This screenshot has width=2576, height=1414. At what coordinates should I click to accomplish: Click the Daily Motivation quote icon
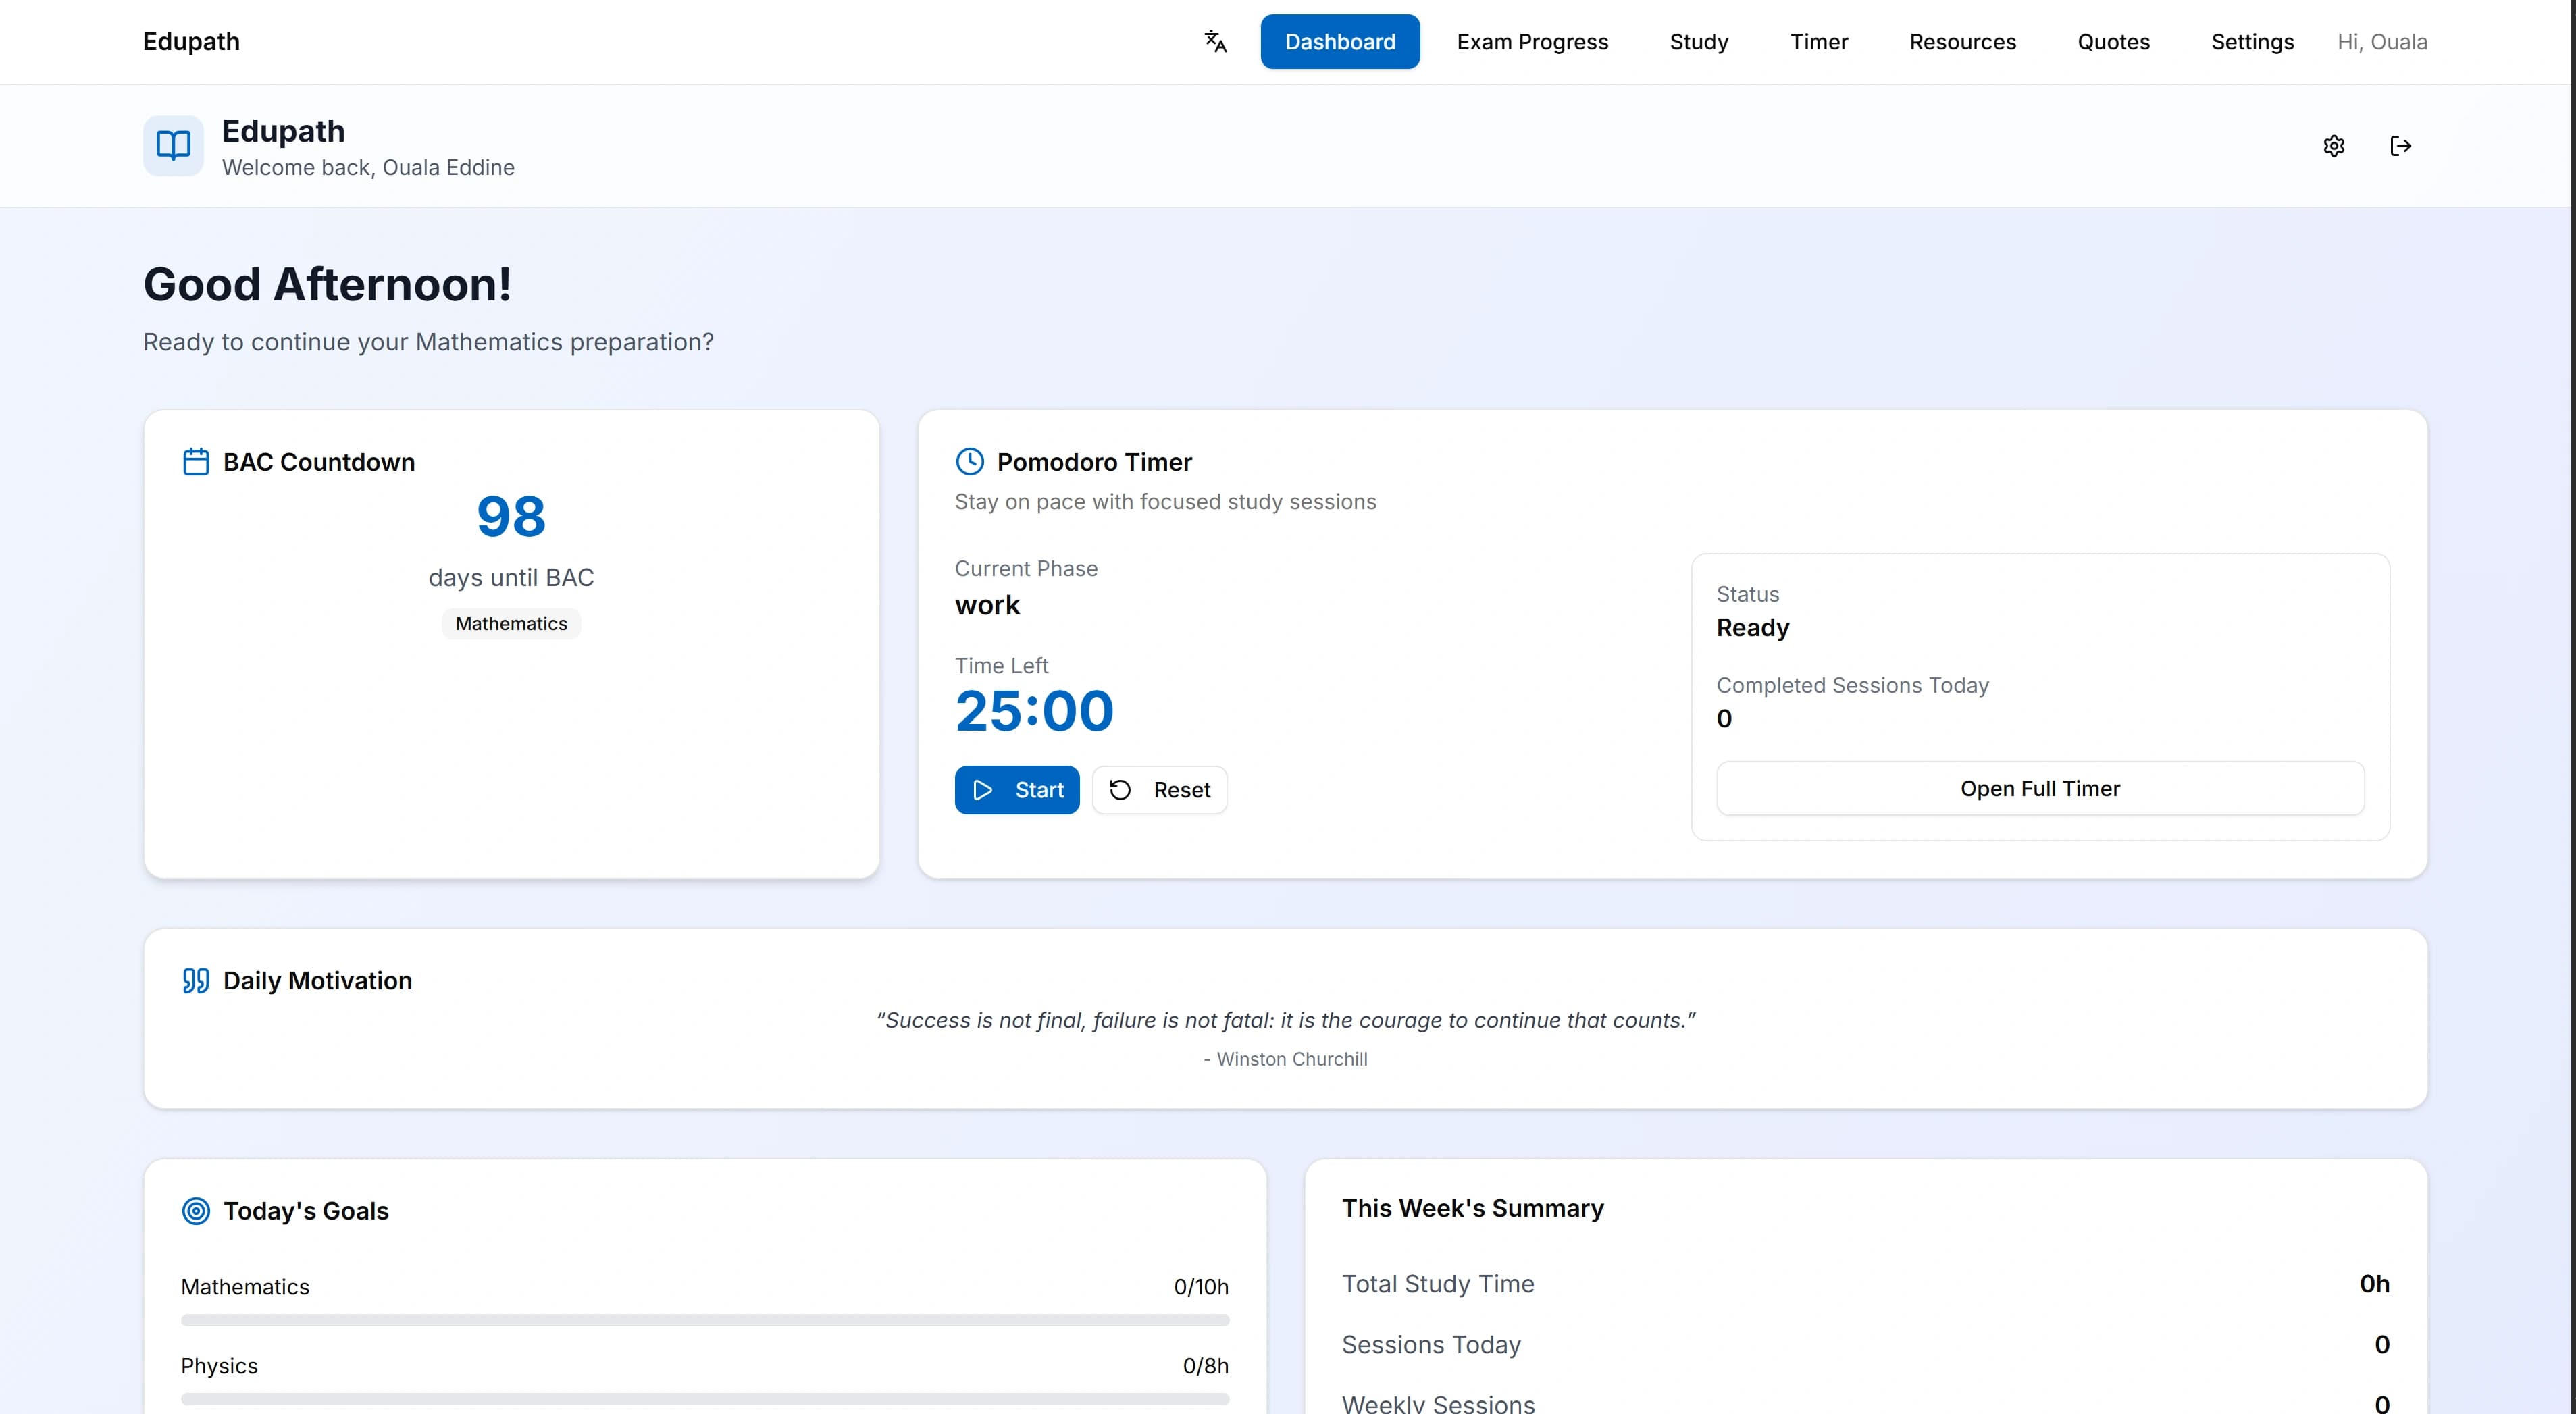196,981
